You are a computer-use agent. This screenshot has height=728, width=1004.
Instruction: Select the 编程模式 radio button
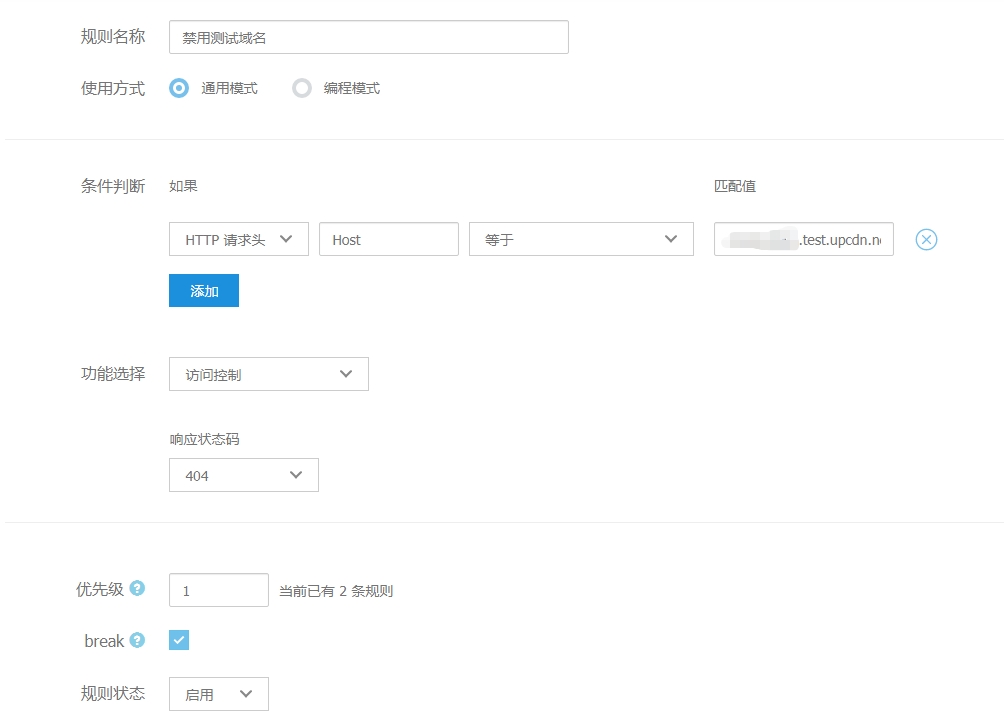pyautogui.click(x=301, y=88)
